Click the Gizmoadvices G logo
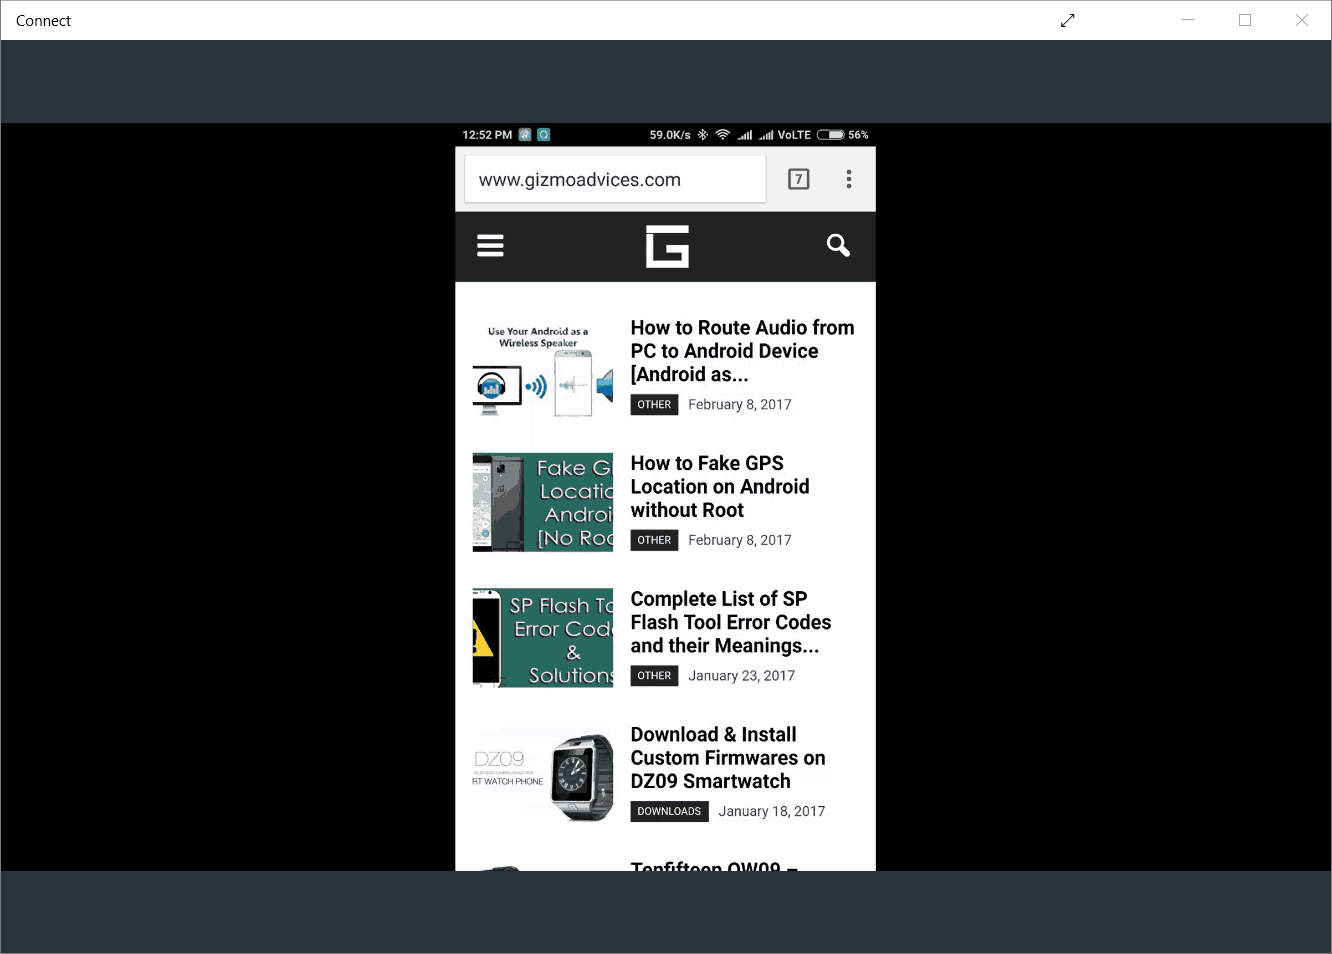Screen dimensions: 1332x954 tap(667, 246)
